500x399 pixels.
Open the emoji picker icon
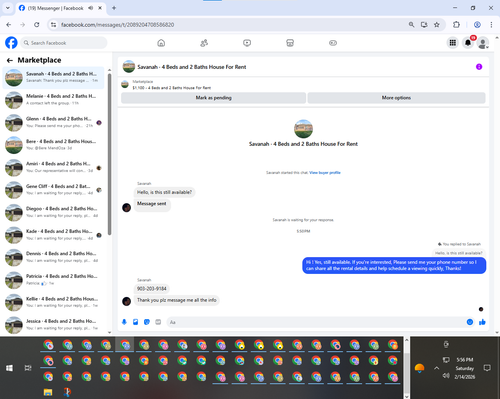[470, 322]
